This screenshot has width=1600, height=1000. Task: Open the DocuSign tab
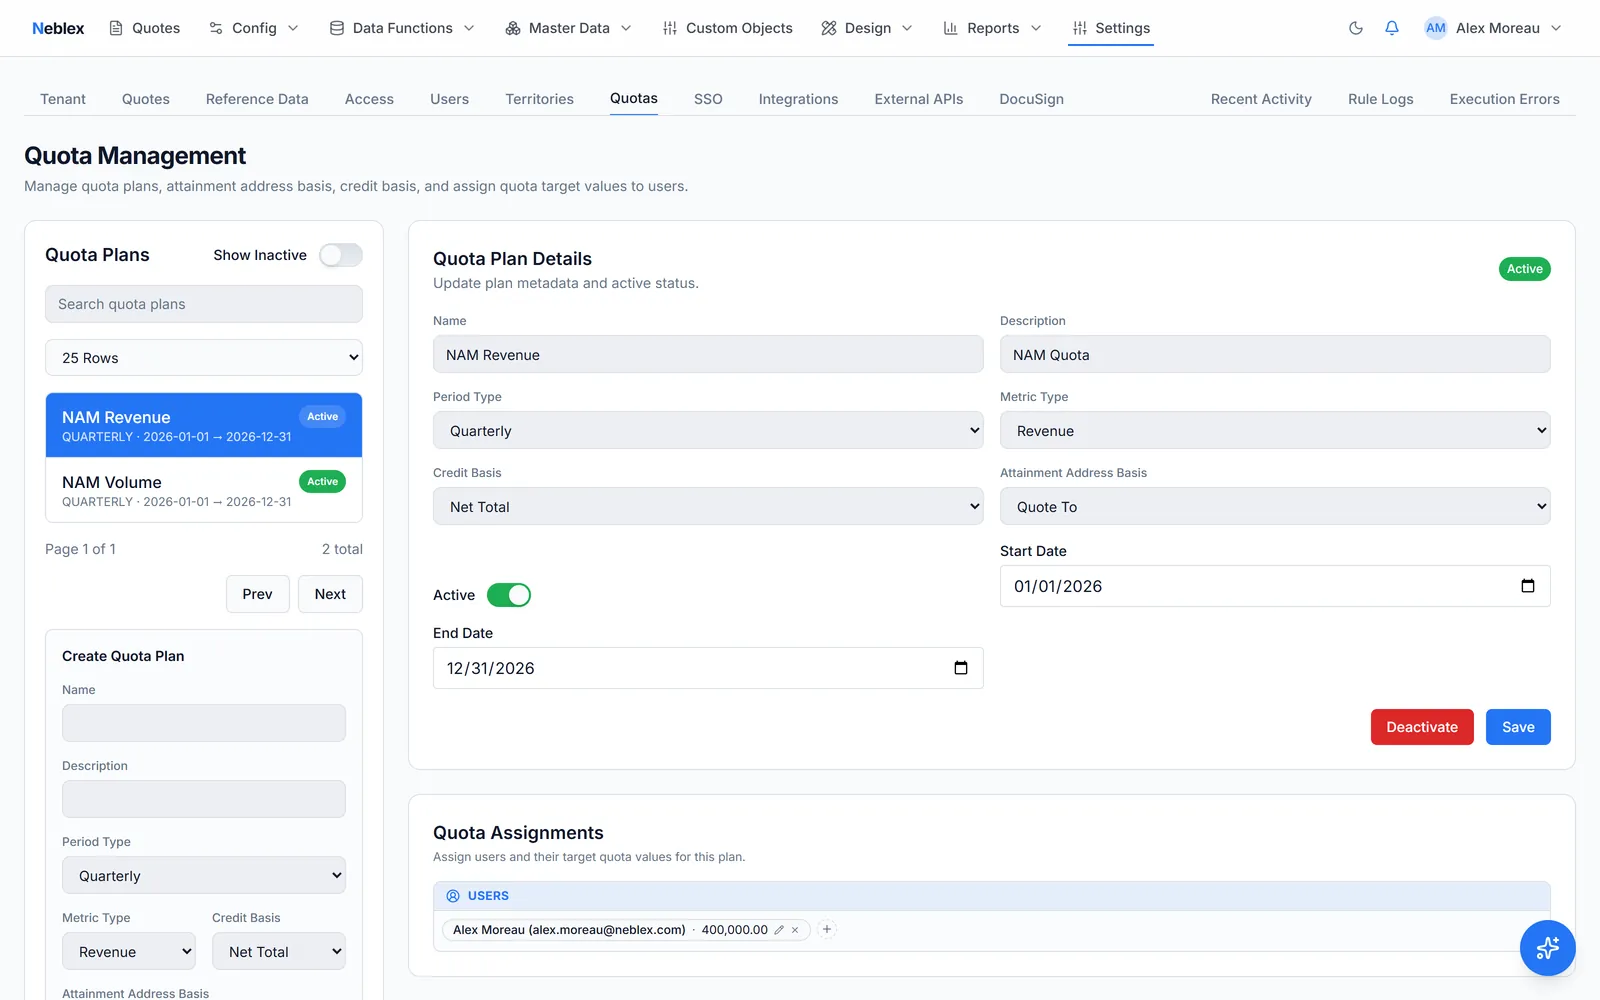(x=1031, y=99)
